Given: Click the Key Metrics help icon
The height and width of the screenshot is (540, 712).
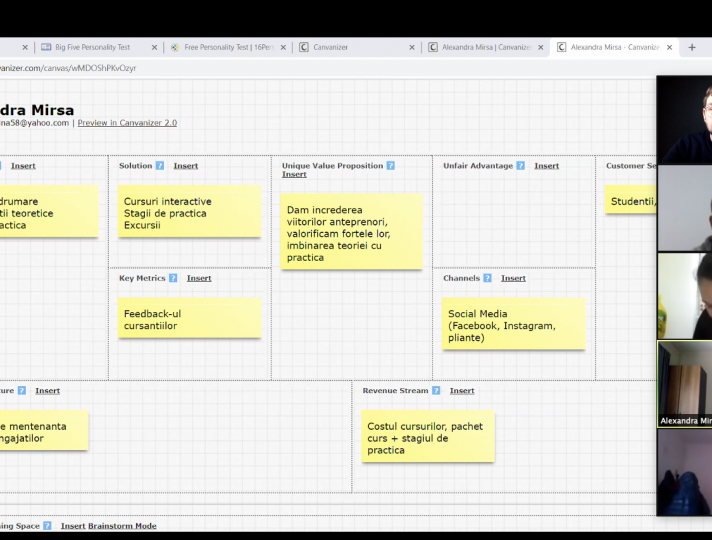Looking at the screenshot, I should (173, 278).
